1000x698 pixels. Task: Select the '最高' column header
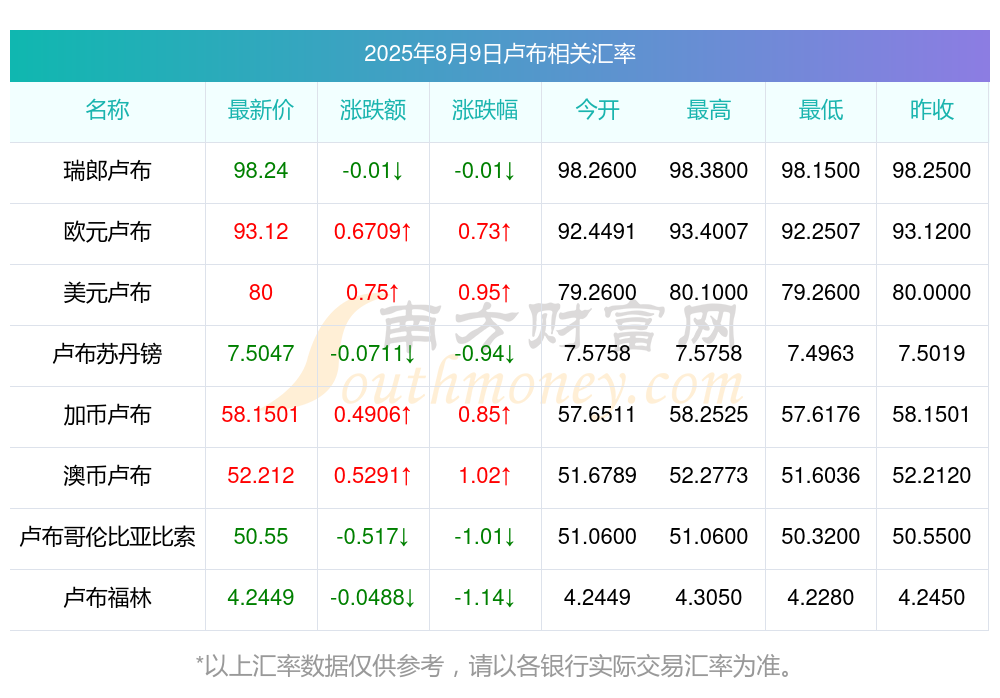click(x=708, y=110)
